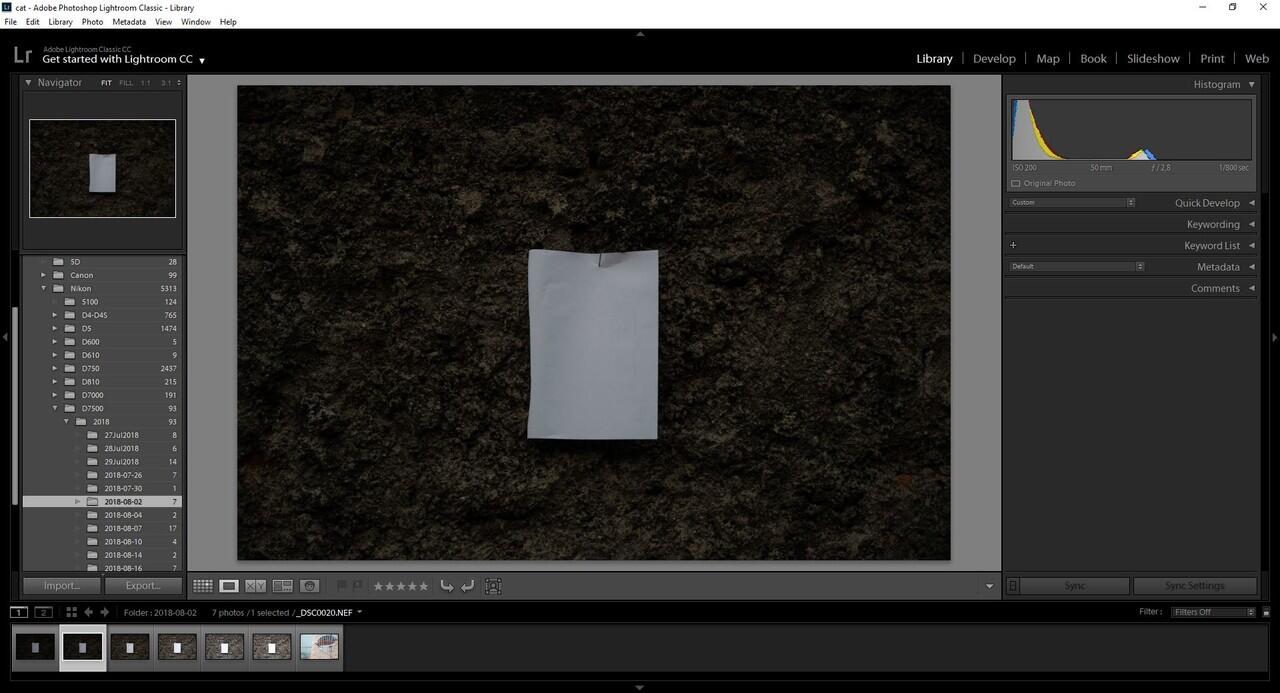
Task: Set photo as rejected flag icon
Action: 357,586
